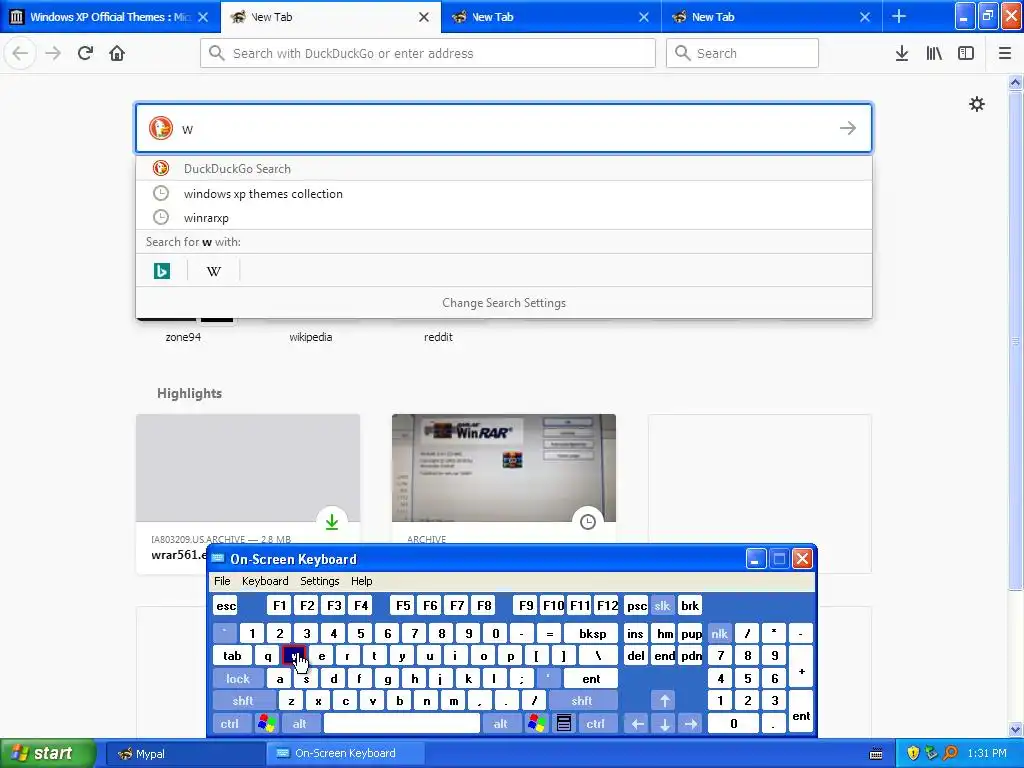Image resolution: width=1024 pixels, height=768 pixels.
Task: Click the F5 key on keyboard
Action: click(x=404, y=605)
